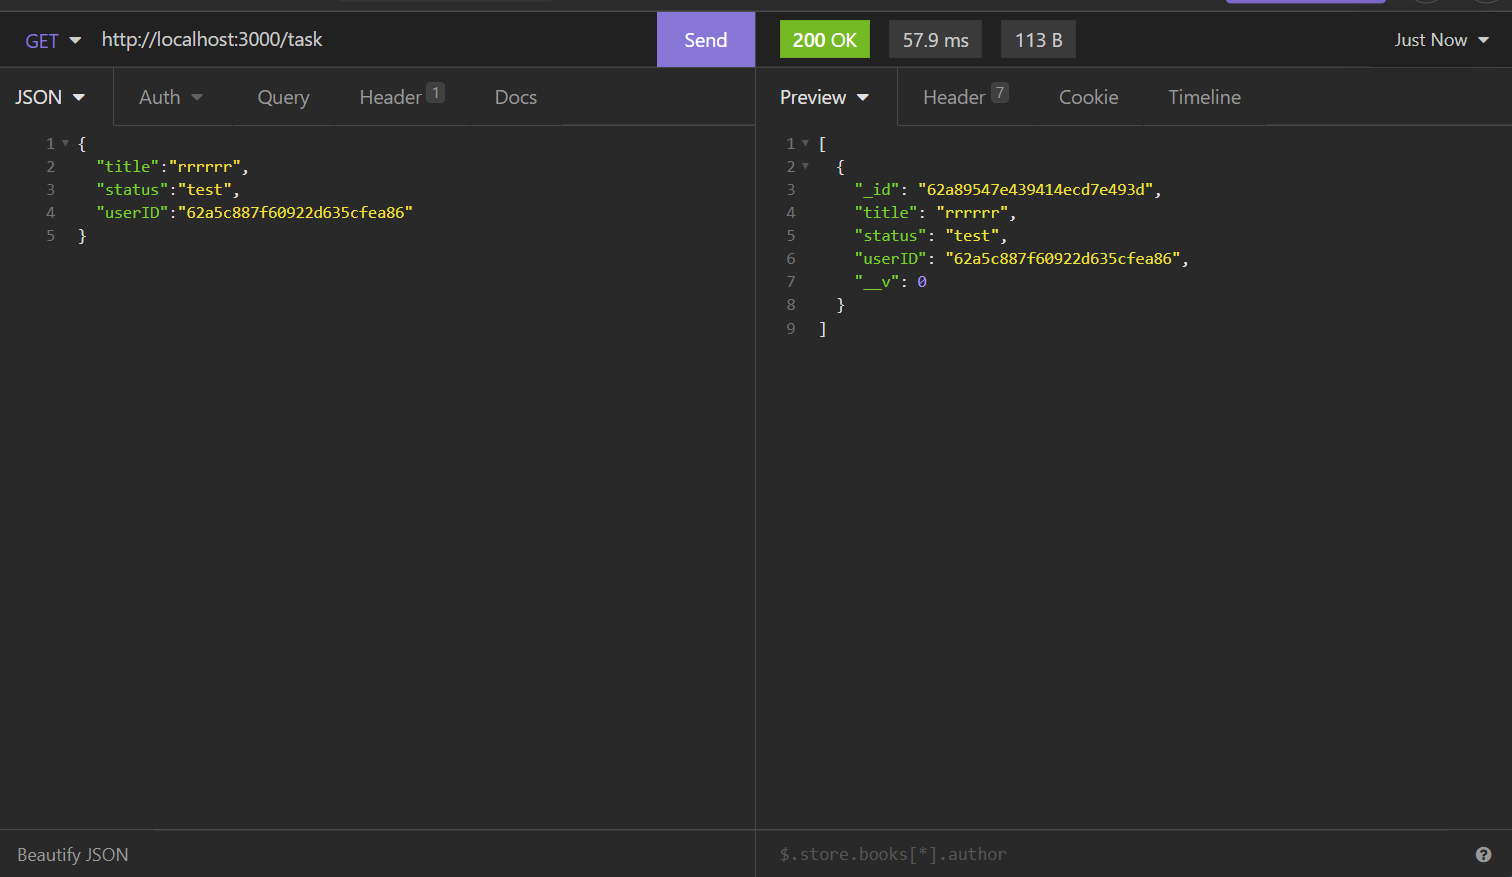Click the response Header count badge
Viewport: 1512px width, 877px height.
(x=1000, y=93)
